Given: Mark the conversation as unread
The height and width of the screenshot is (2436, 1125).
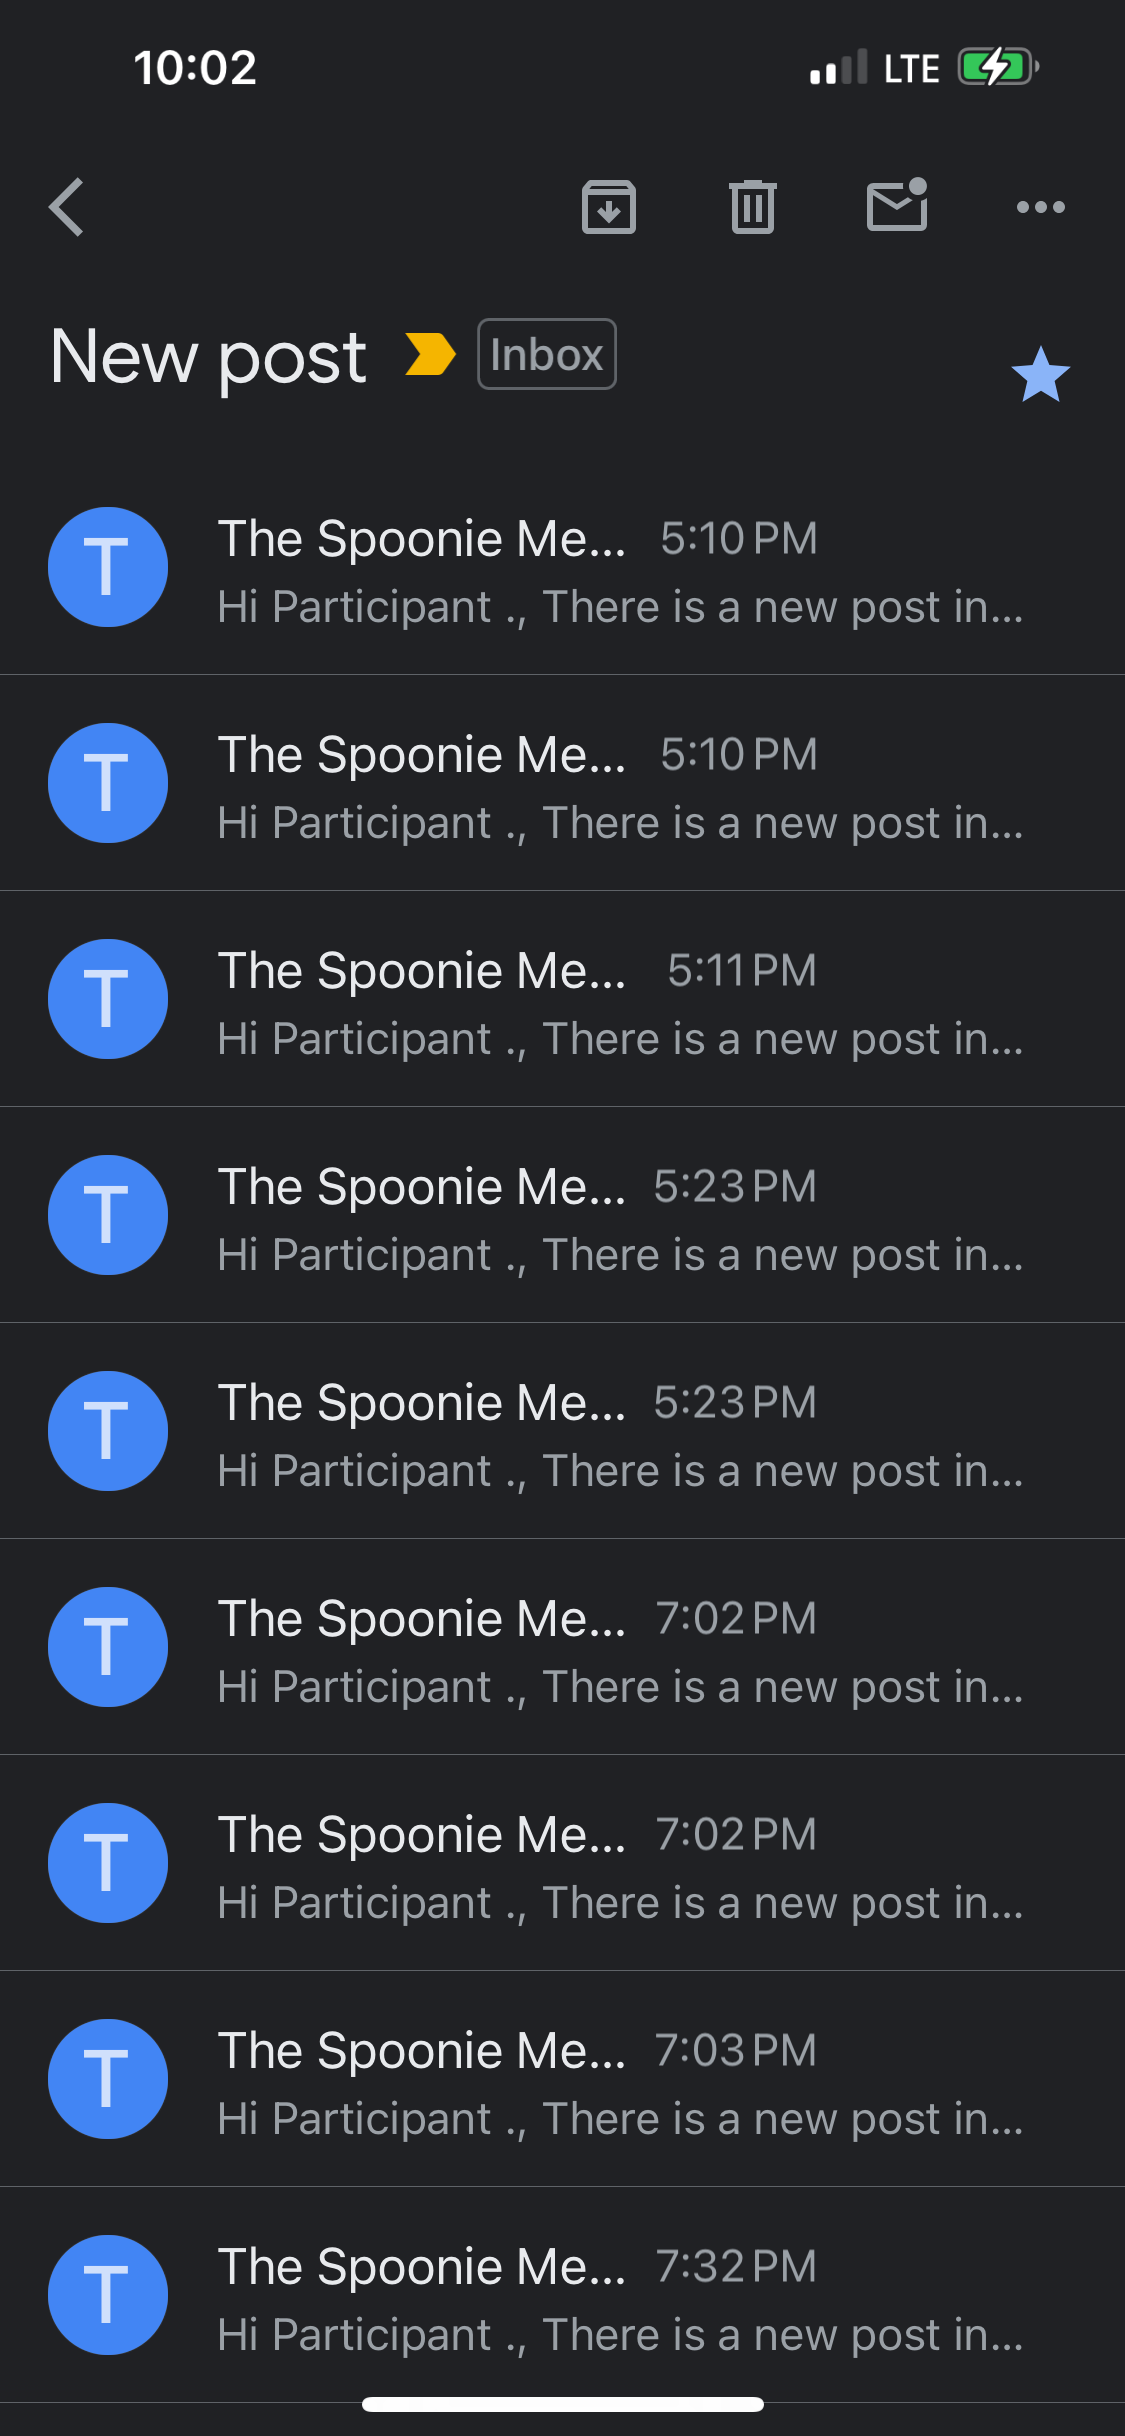Looking at the screenshot, I should [x=897, y=206].
